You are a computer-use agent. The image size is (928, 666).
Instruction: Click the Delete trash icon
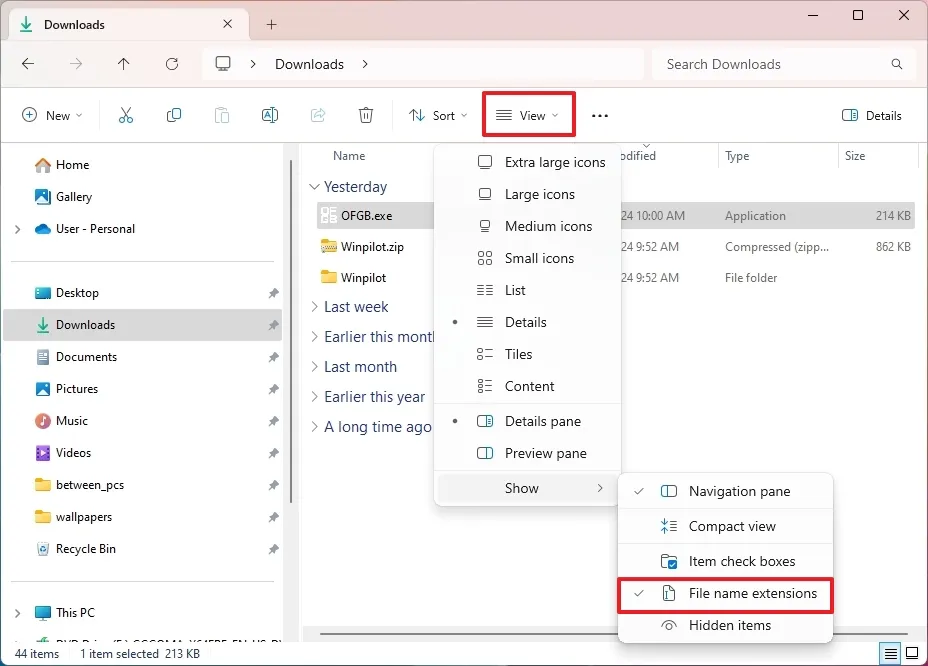click(x=366, y=115)
